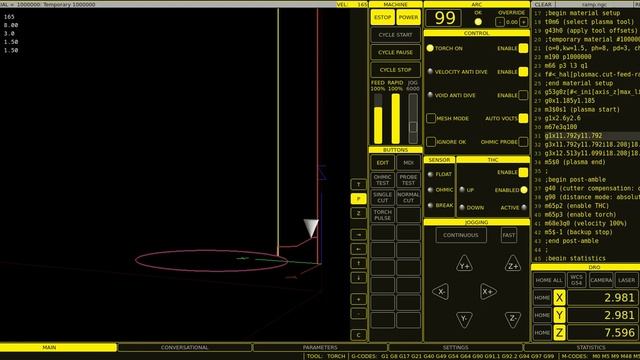Switch preview to Z view
This screenshot has width=640, height=360.
pos(358,213)
